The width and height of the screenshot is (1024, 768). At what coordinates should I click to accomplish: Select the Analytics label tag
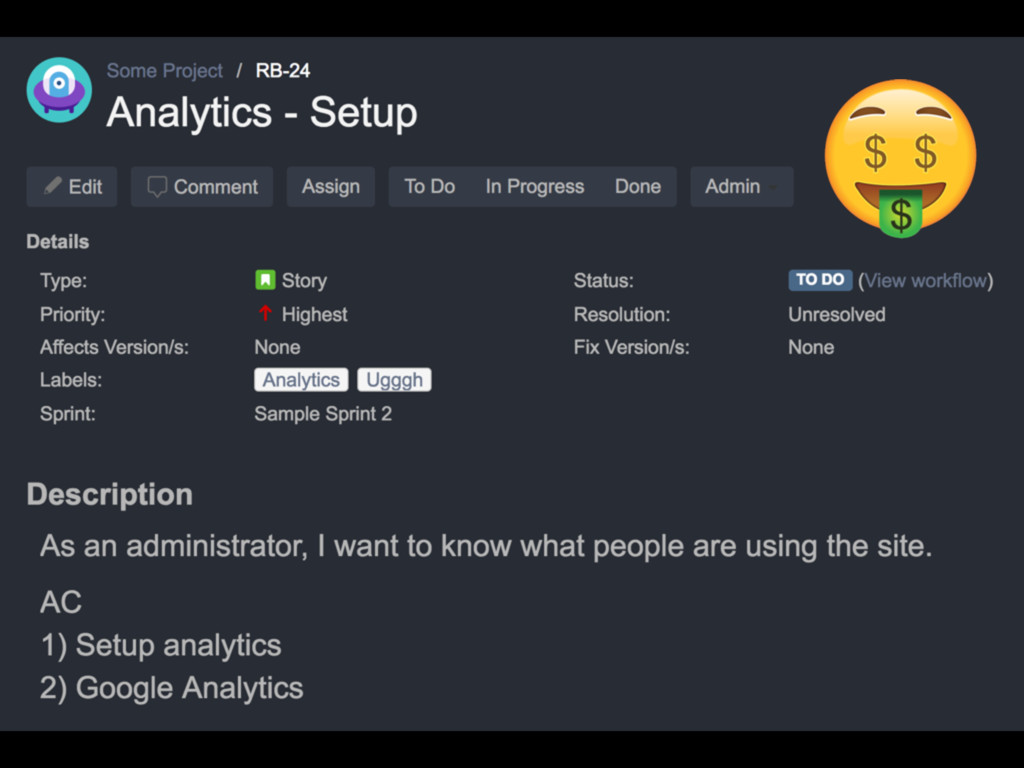[x=301, y=380]
